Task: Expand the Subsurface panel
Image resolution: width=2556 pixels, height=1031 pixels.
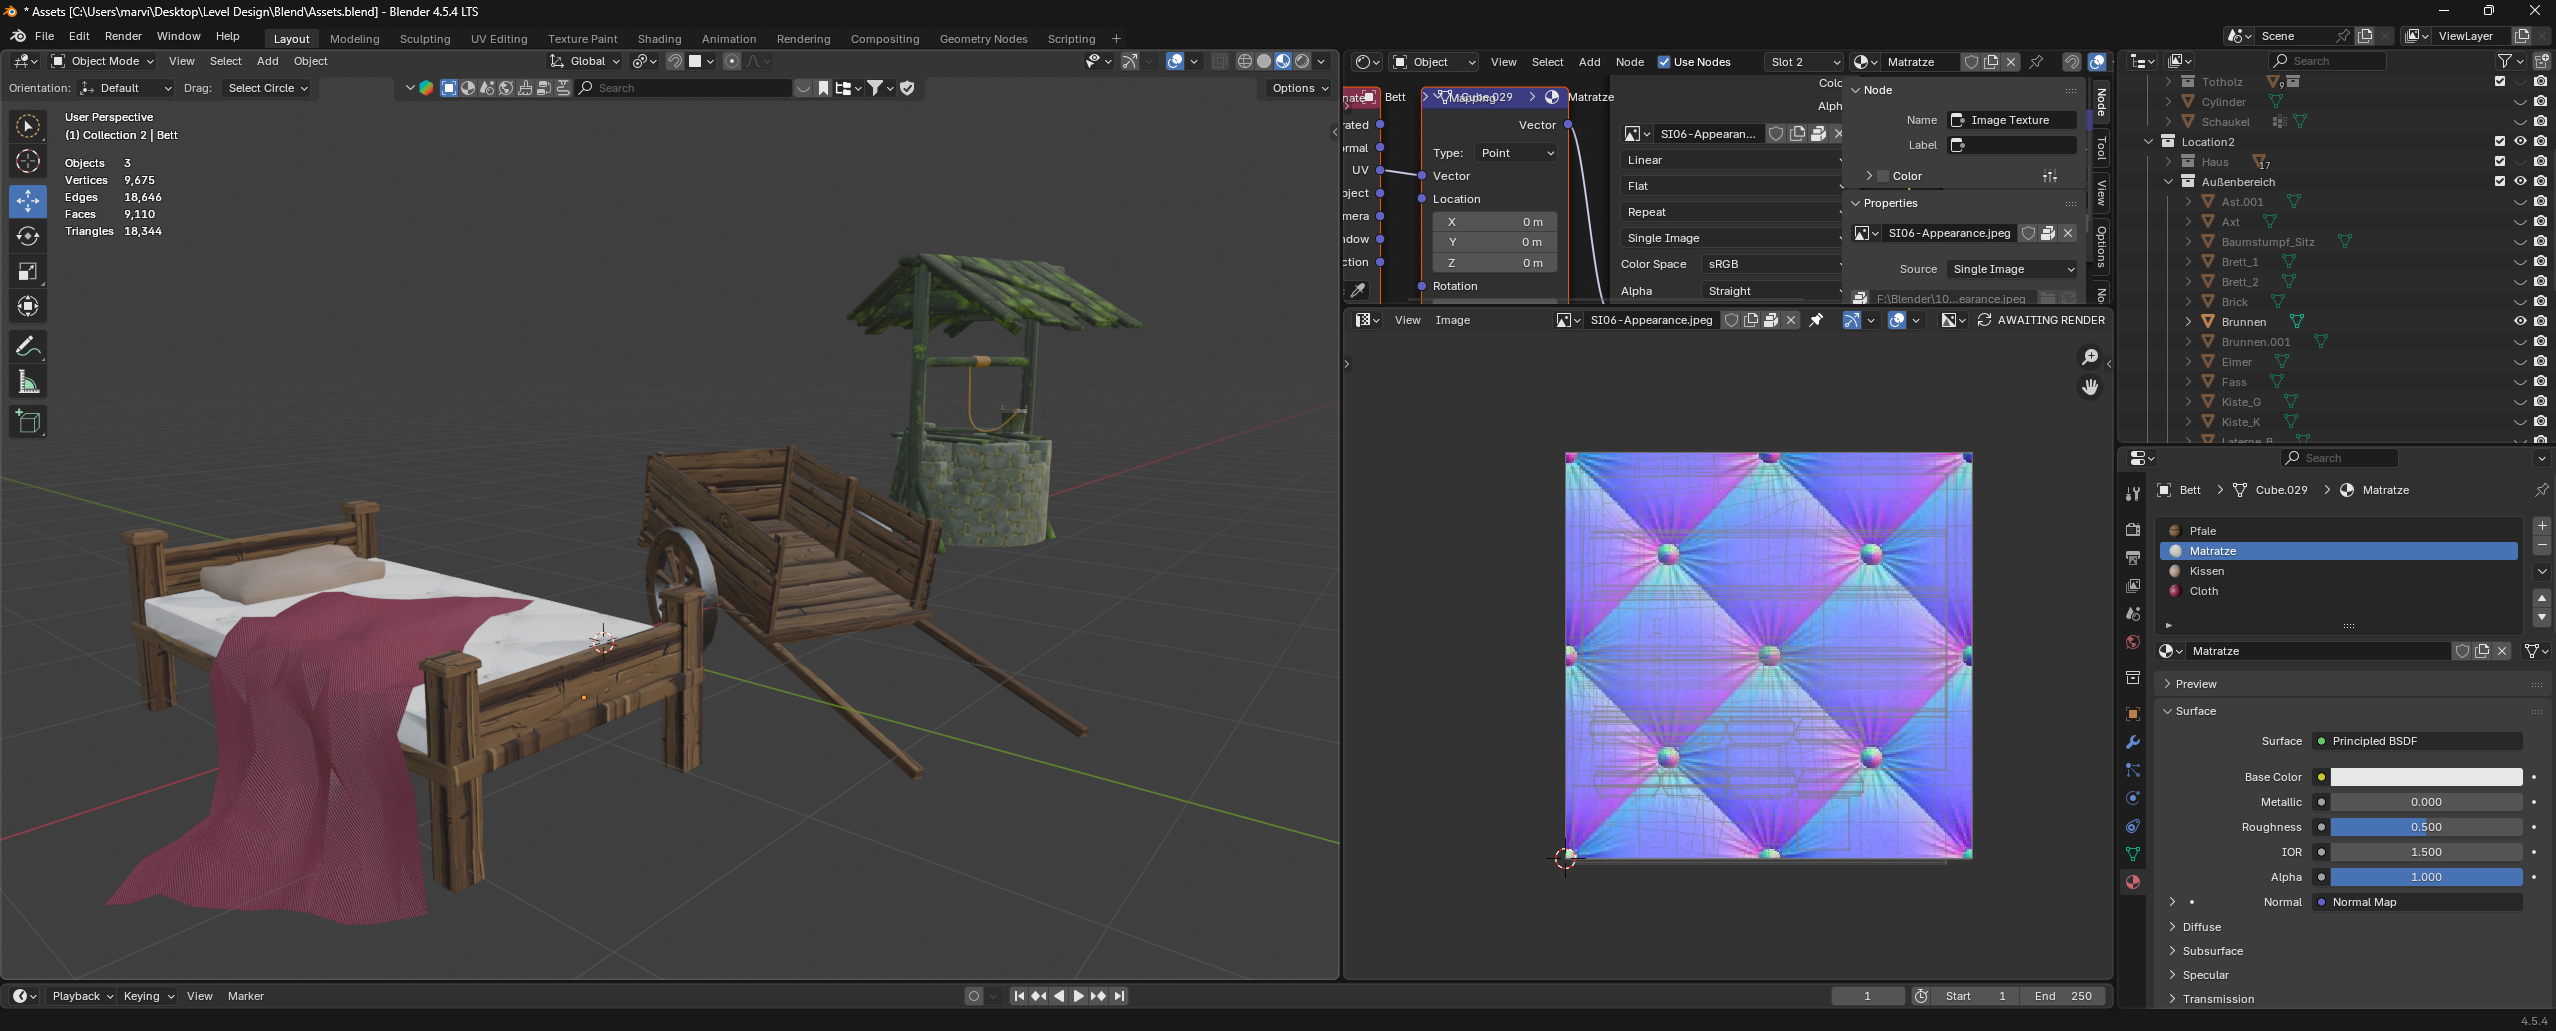Action: 2212,951
